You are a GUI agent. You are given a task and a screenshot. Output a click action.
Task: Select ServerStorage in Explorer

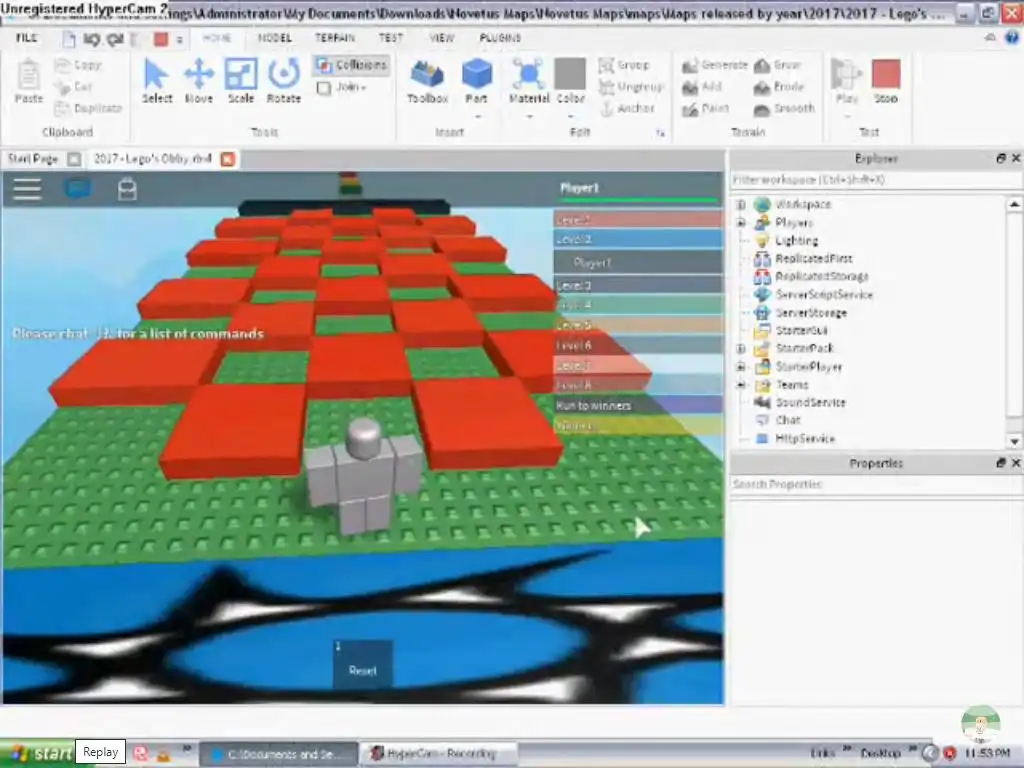click(810, 313)
